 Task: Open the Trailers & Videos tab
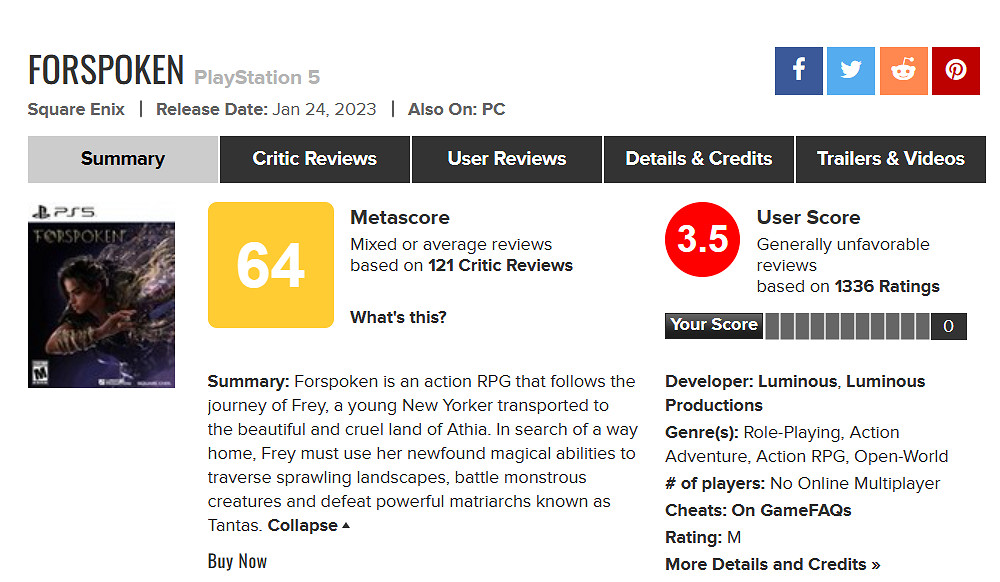coord(891,159)
